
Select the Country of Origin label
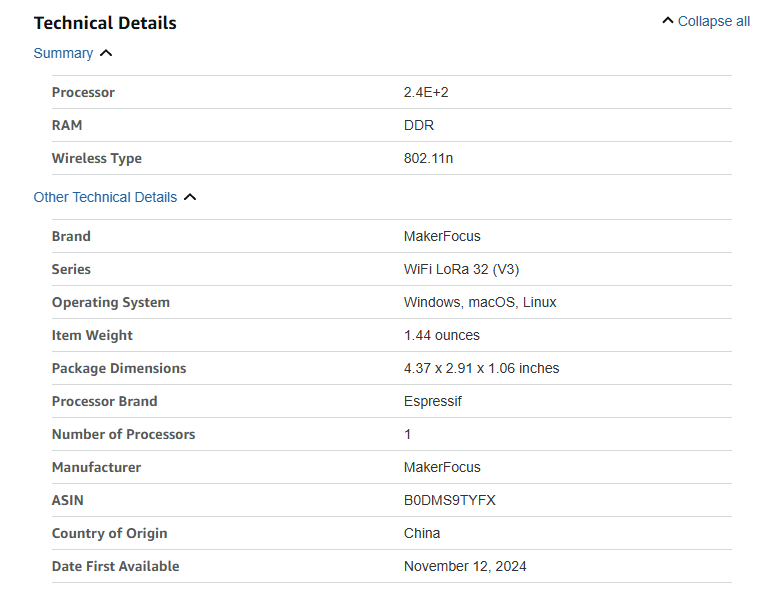(x=110, y=534)
